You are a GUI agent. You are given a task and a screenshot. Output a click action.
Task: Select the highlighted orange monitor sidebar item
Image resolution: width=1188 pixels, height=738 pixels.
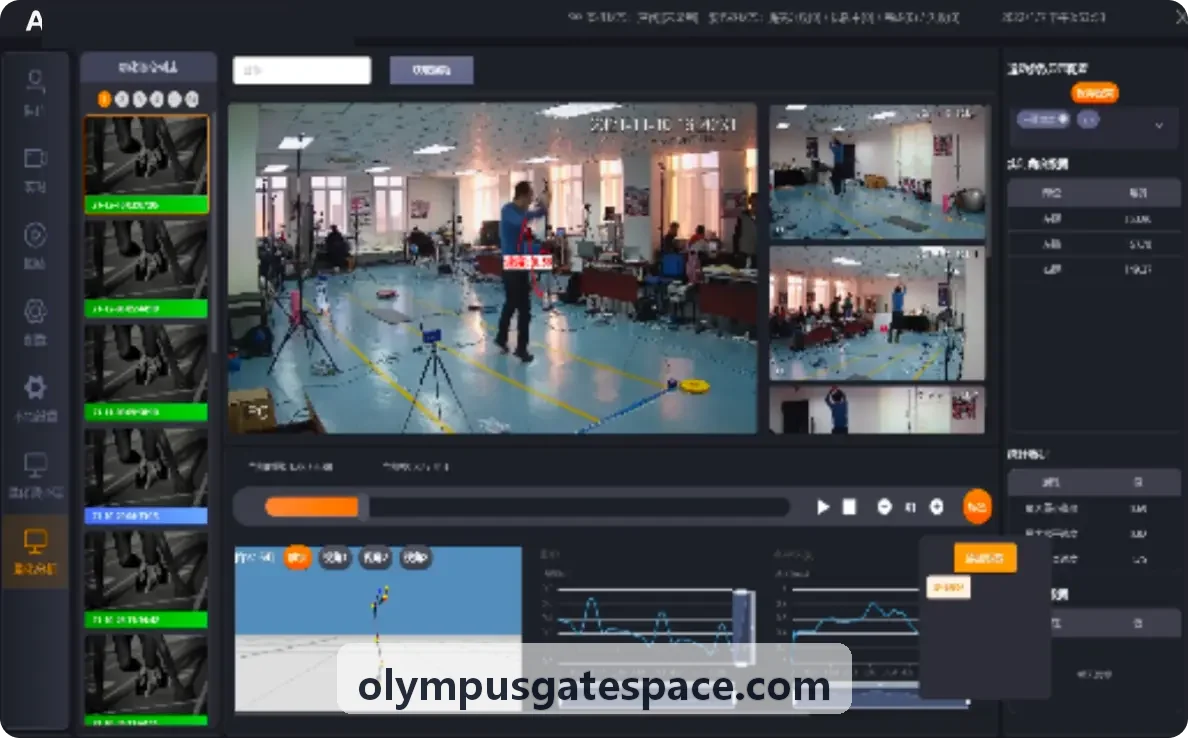tap(36, 552)
